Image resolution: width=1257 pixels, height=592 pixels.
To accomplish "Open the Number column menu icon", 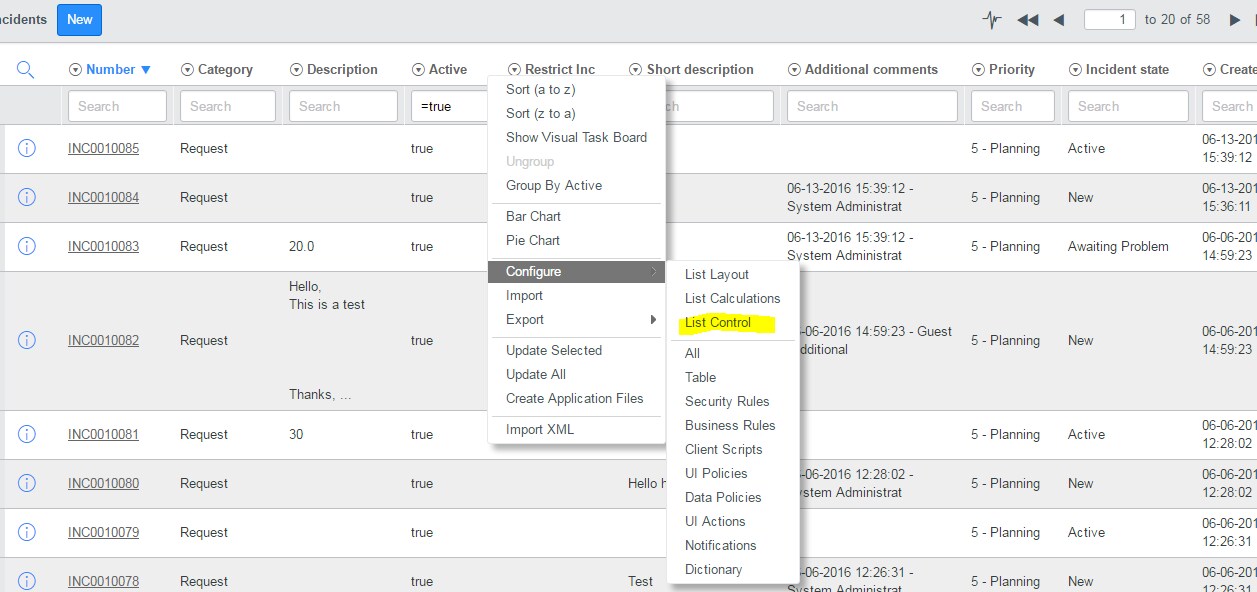I will [75, 70].
